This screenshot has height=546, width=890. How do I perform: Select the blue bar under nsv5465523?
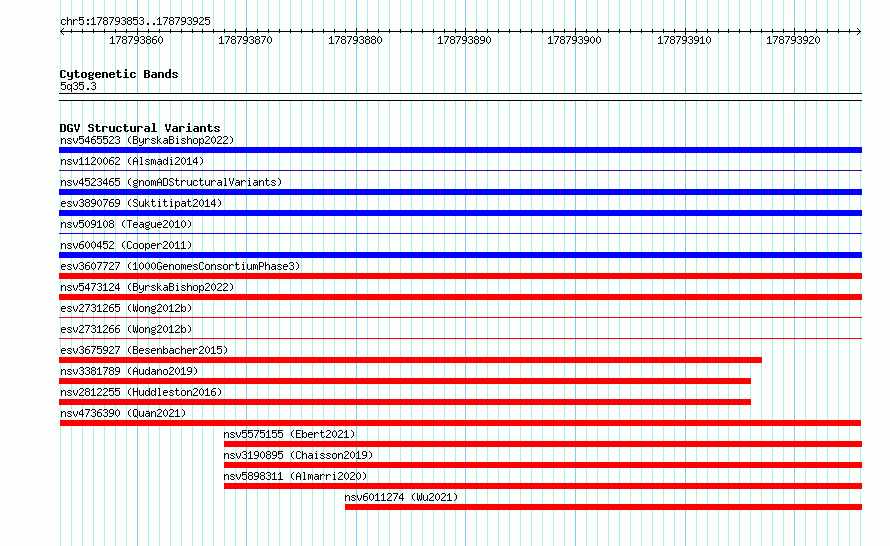pos(460,150)
